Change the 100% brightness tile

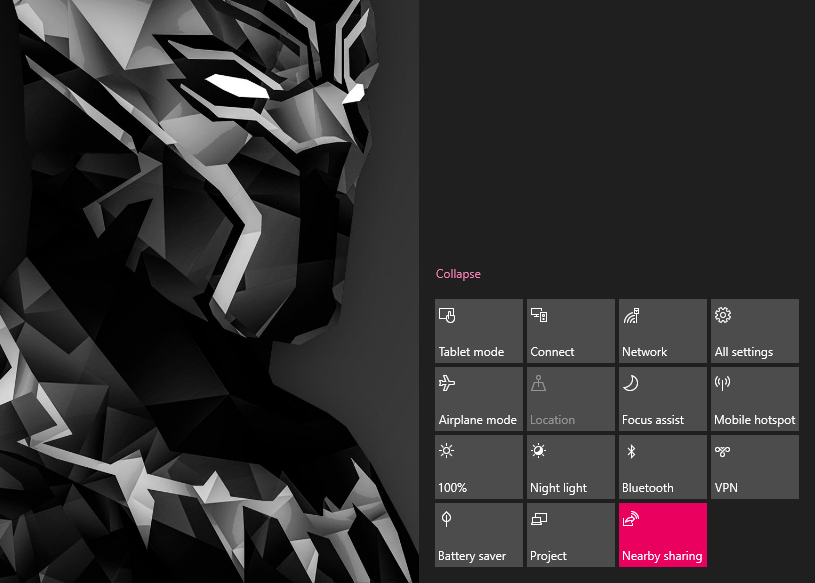tap(479, 467)
